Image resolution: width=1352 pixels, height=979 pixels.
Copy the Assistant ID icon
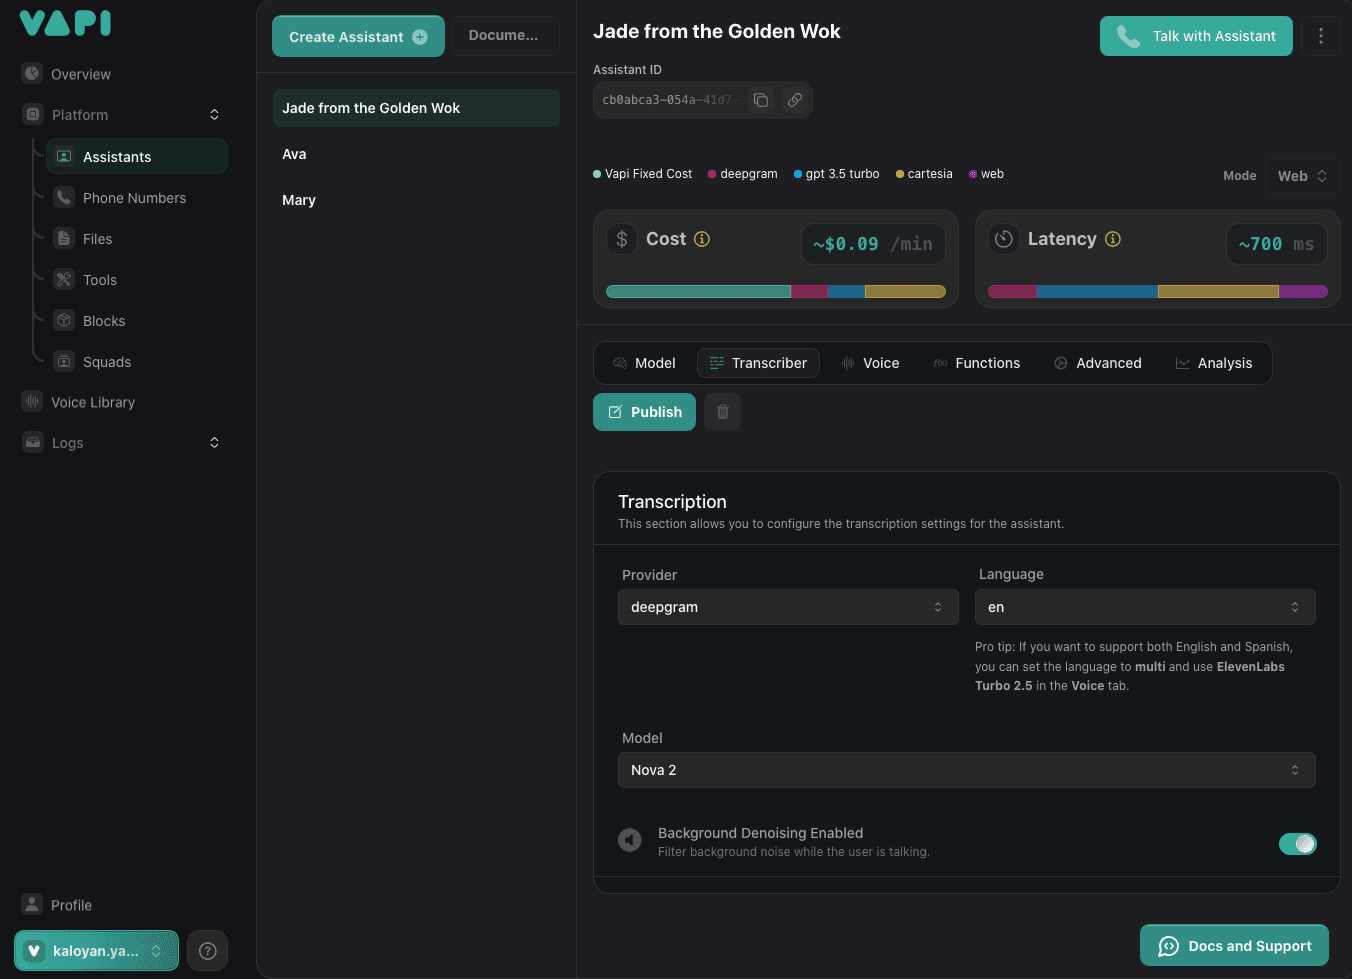[761, 100]
